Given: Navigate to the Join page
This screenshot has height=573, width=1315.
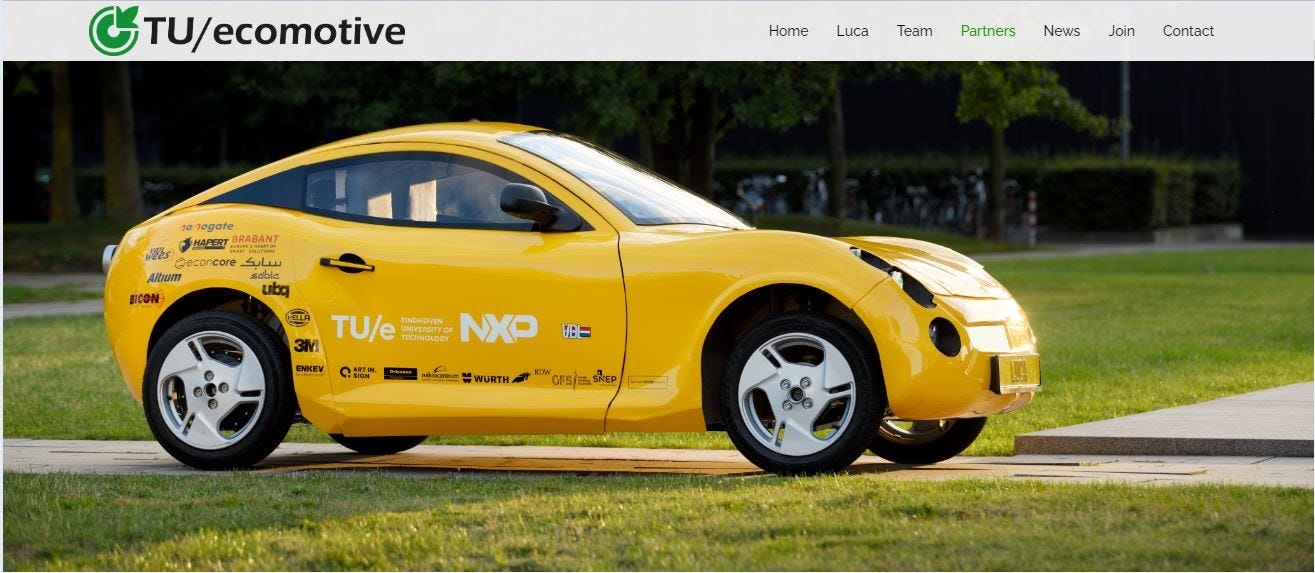Looking at the screenshot, I should click(x=1121, y=31).
